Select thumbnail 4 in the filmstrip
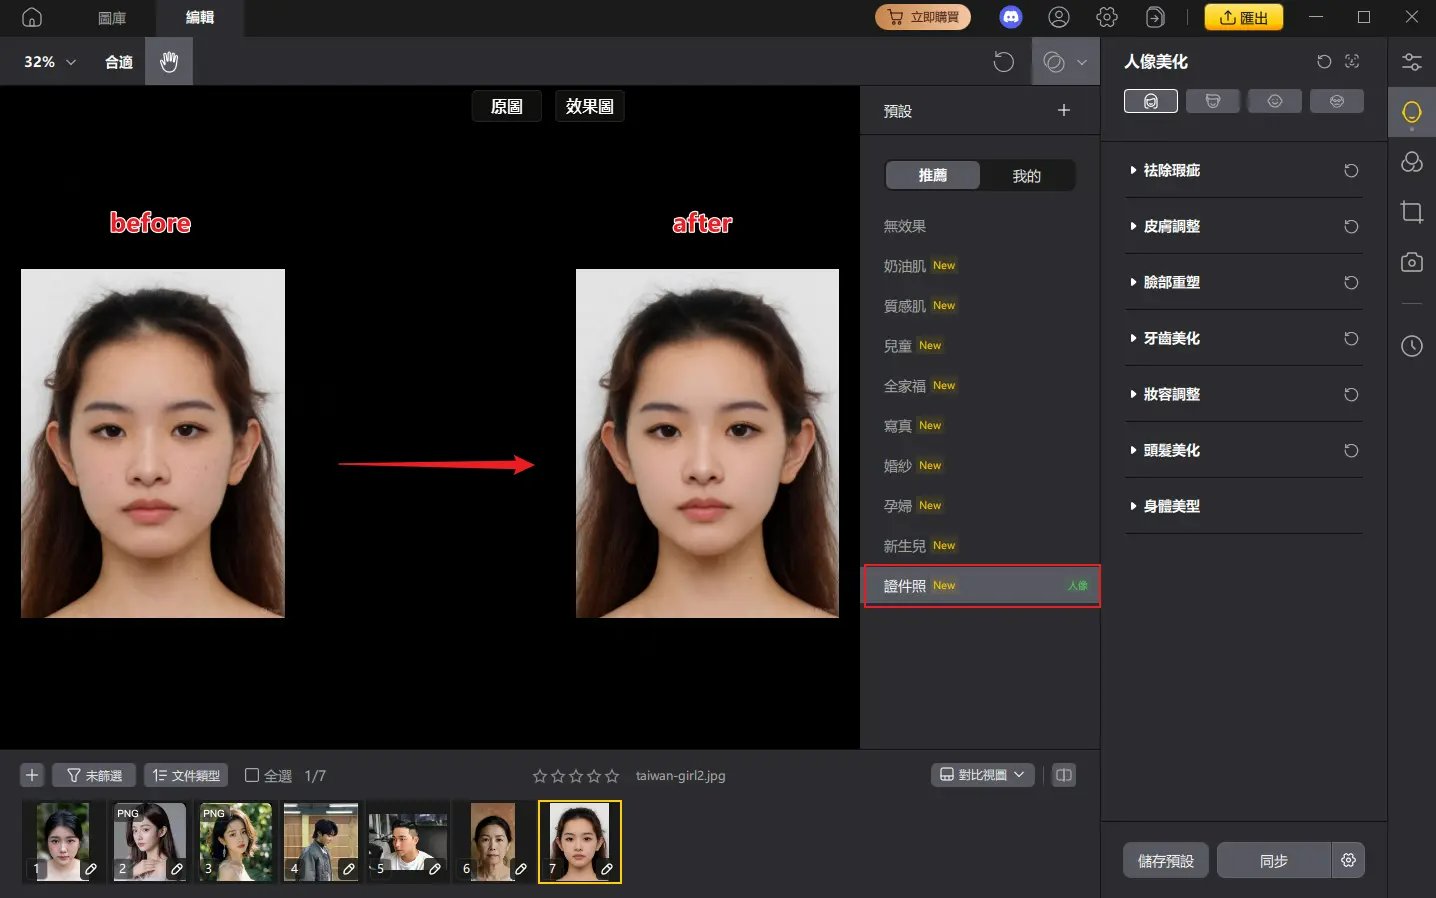Screen dimensions: 1436x898 click(x=321, y=841)
